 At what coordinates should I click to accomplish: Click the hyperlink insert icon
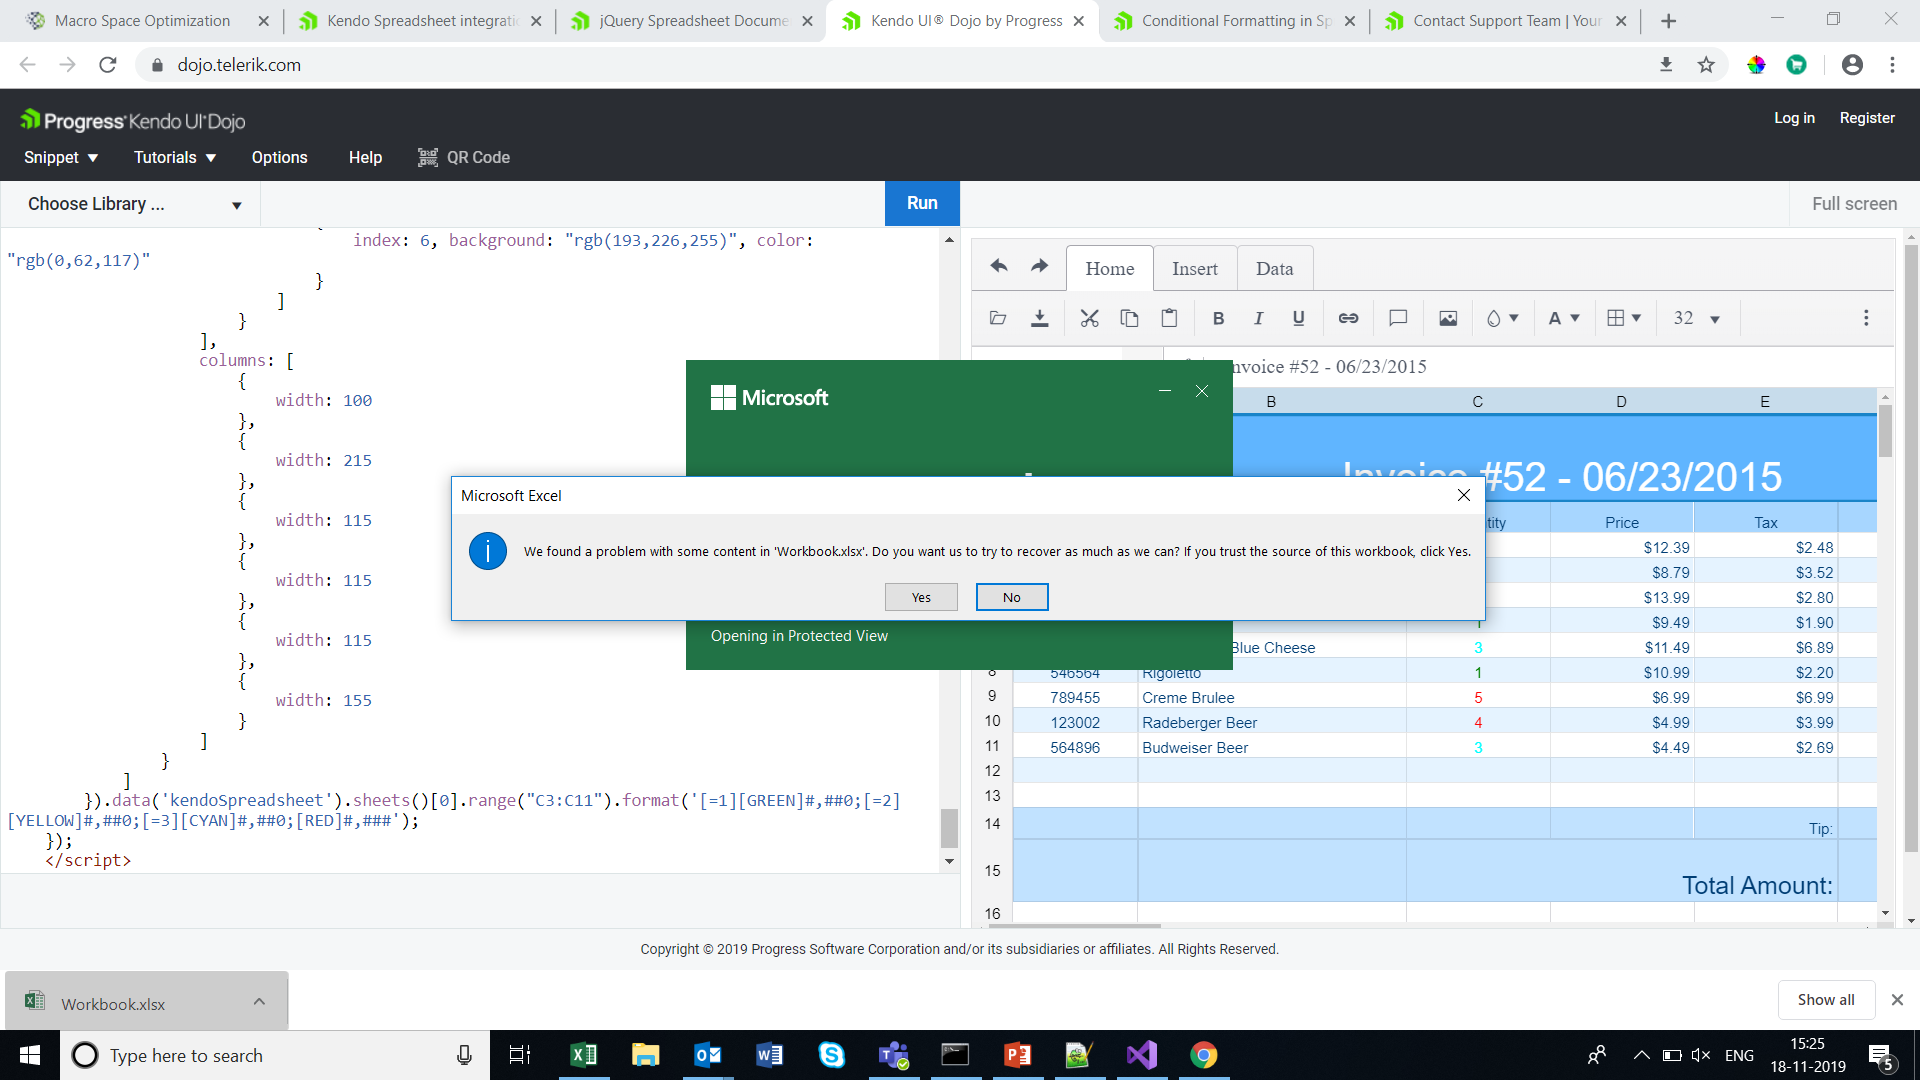(x=1348, y=318)
